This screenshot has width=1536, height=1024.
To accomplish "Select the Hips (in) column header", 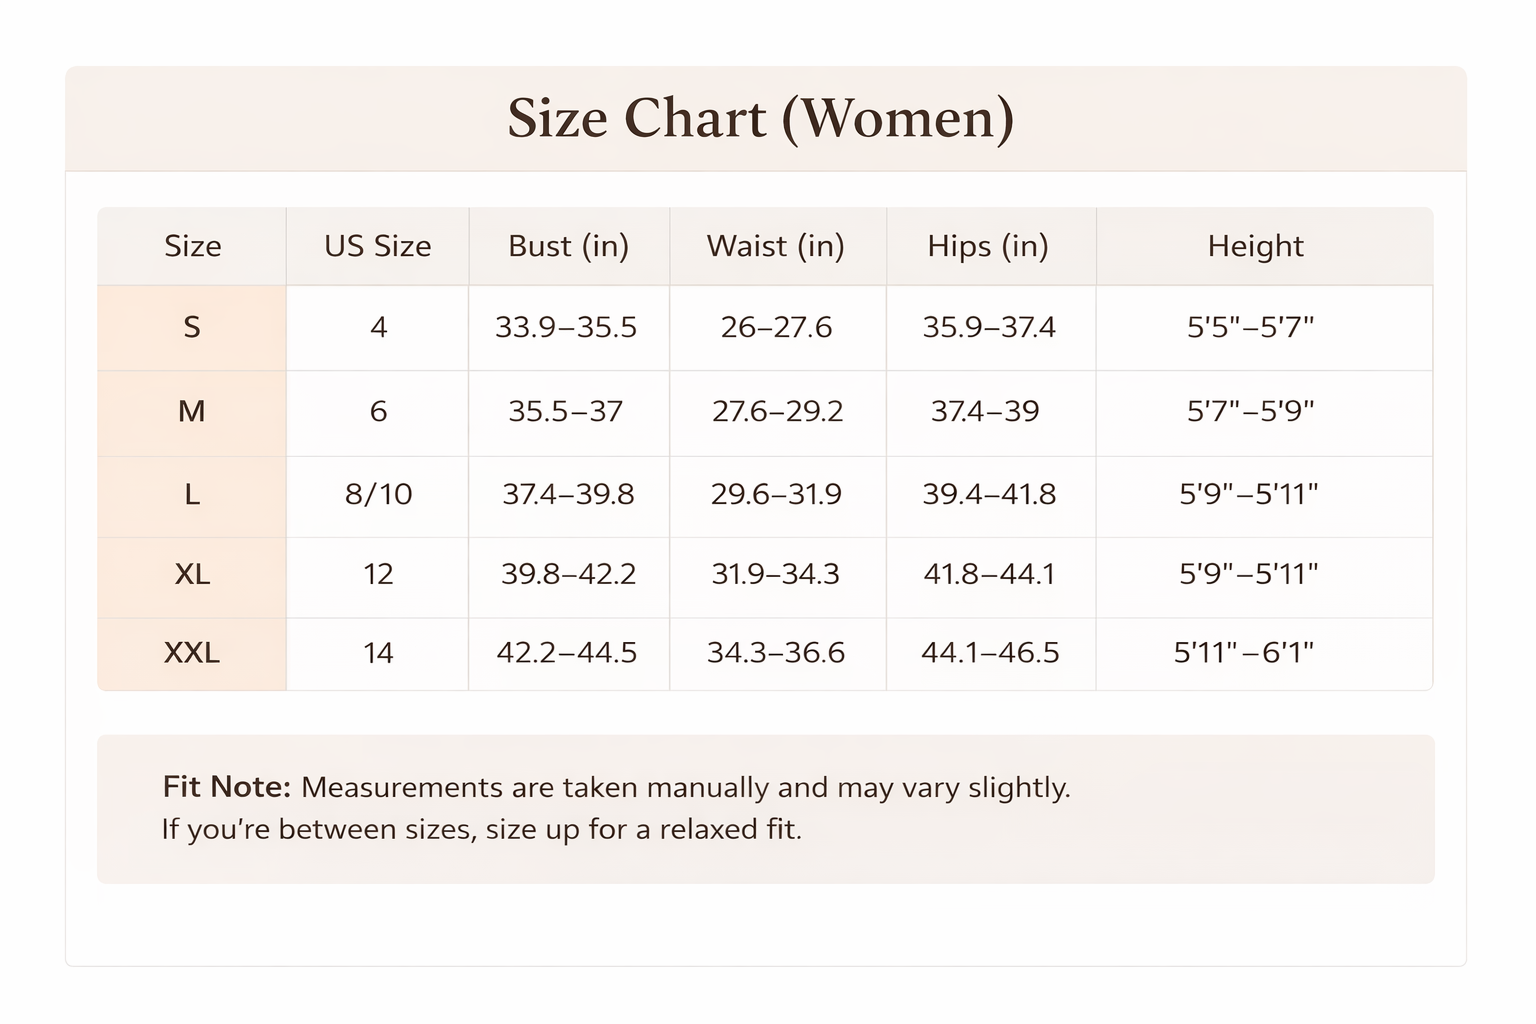I will pos(987,246).
